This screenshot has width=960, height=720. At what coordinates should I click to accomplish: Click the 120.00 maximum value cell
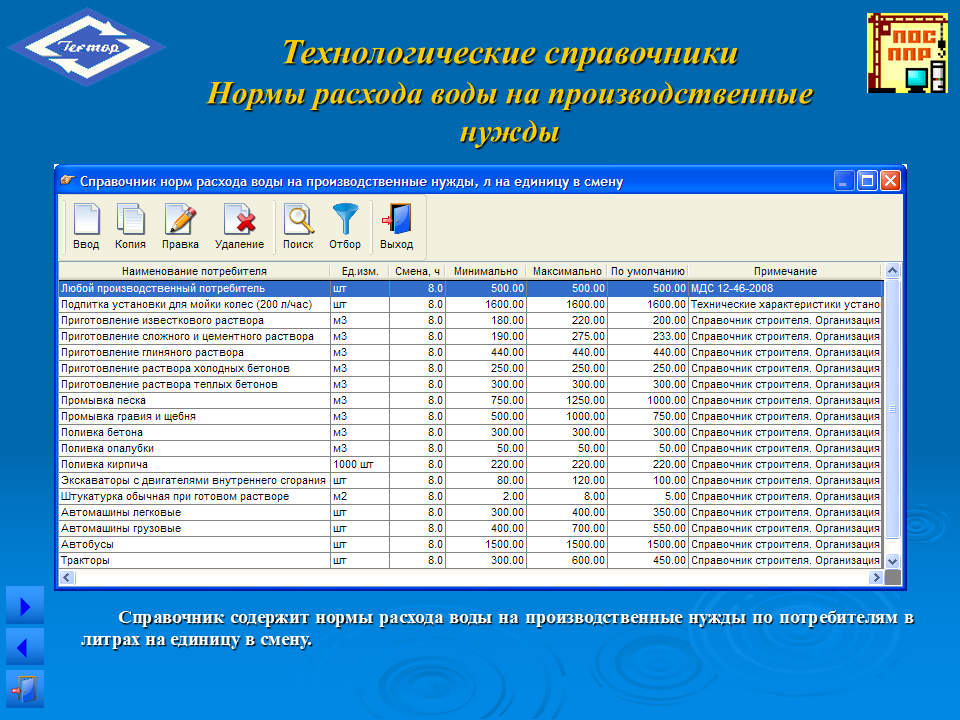(567, 480)
